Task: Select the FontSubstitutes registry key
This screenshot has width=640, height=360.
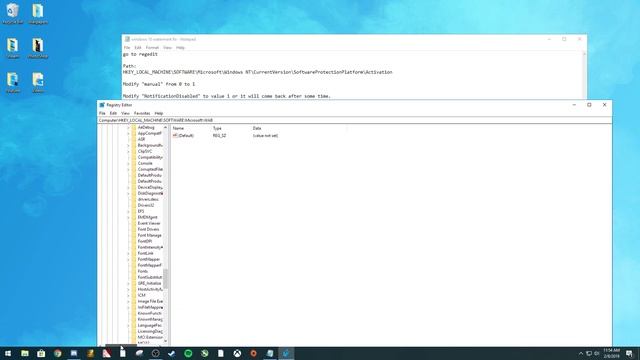Action: 150,277
